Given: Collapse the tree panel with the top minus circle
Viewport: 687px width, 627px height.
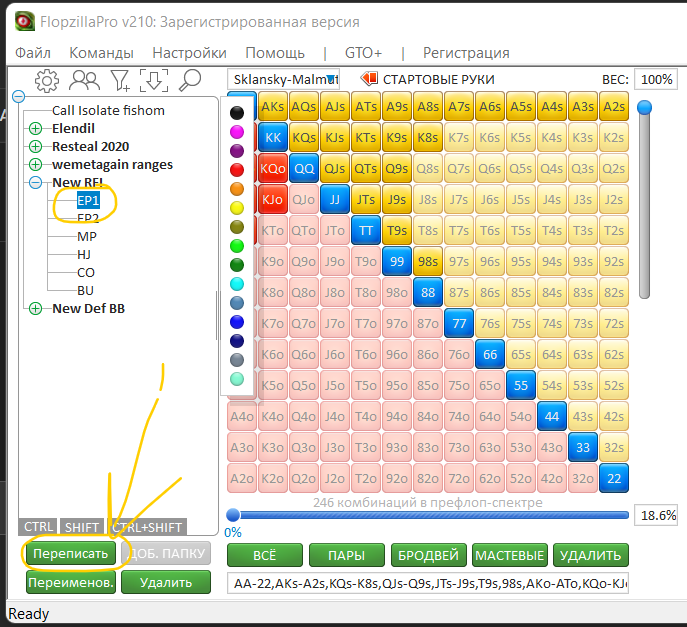Looking at the screenshot, I should point(18,96).
